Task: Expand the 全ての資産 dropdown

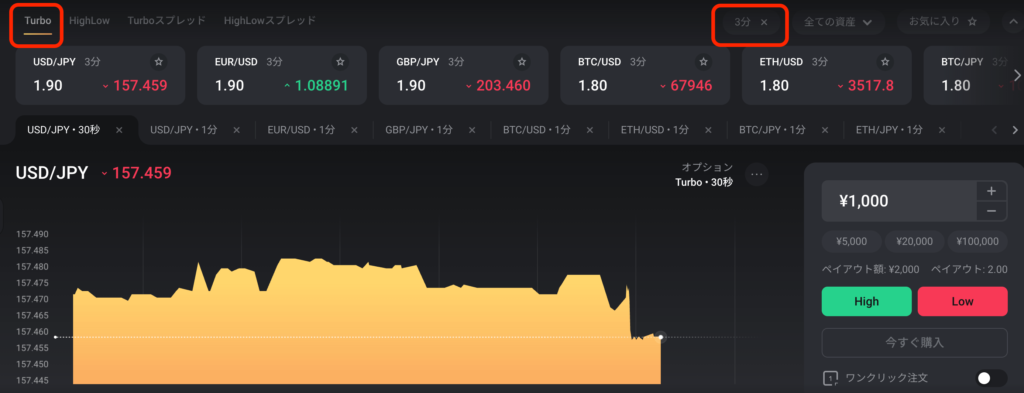Action: pyautogui.click(x=839, y=22)
